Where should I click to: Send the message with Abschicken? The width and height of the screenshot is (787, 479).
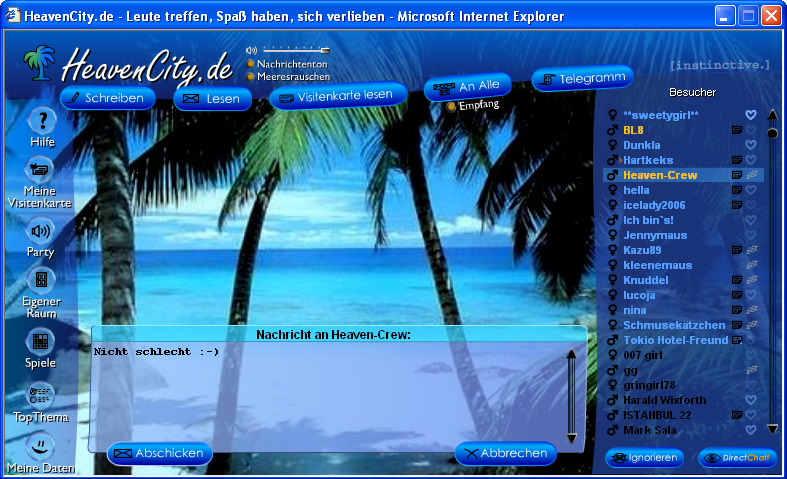click(x=160, y=453)
